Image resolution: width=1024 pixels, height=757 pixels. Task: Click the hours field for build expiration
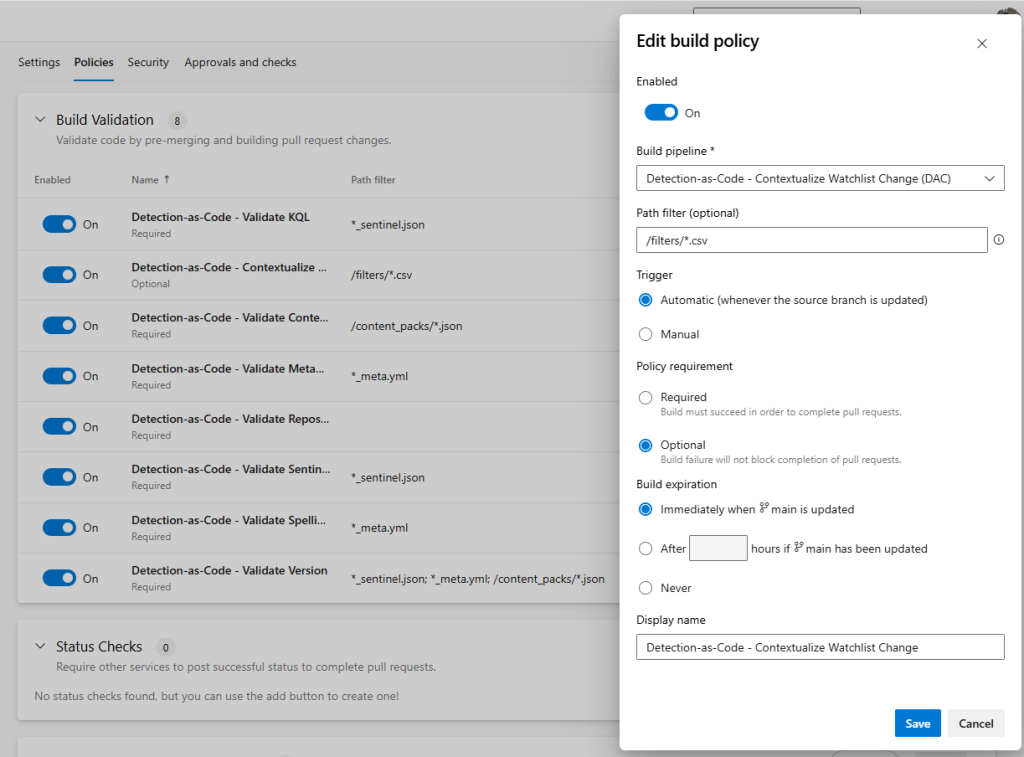(x=718, y=548)
